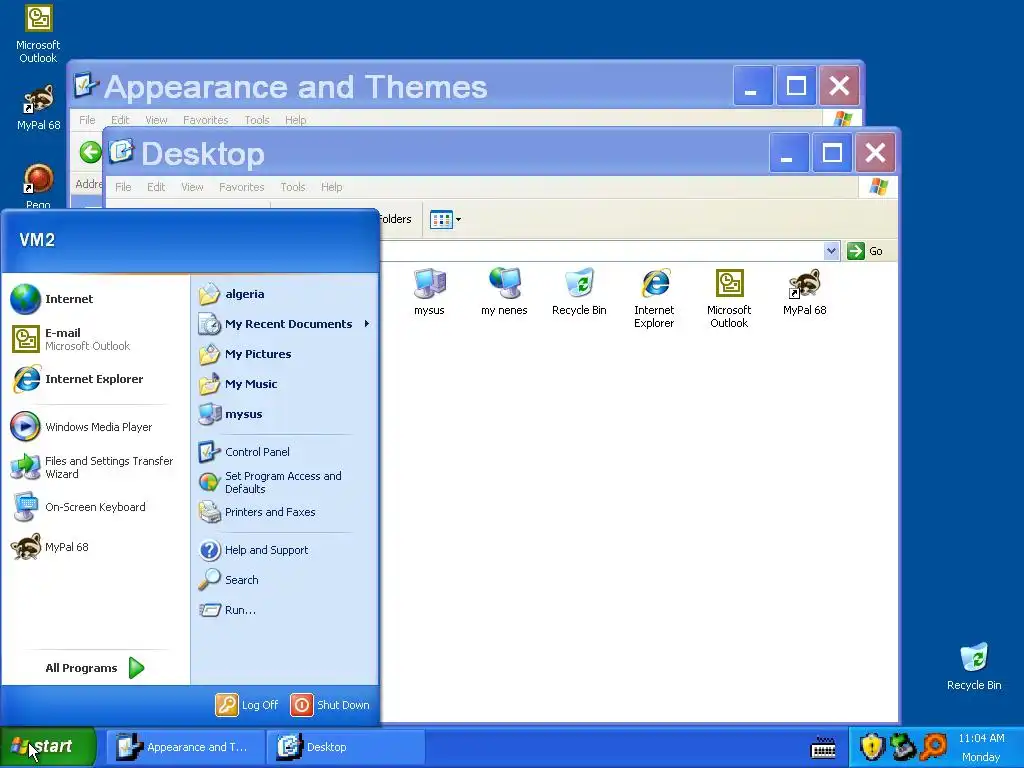
Task: Select Recycle Bin on the desktop background
Action: 974,667
